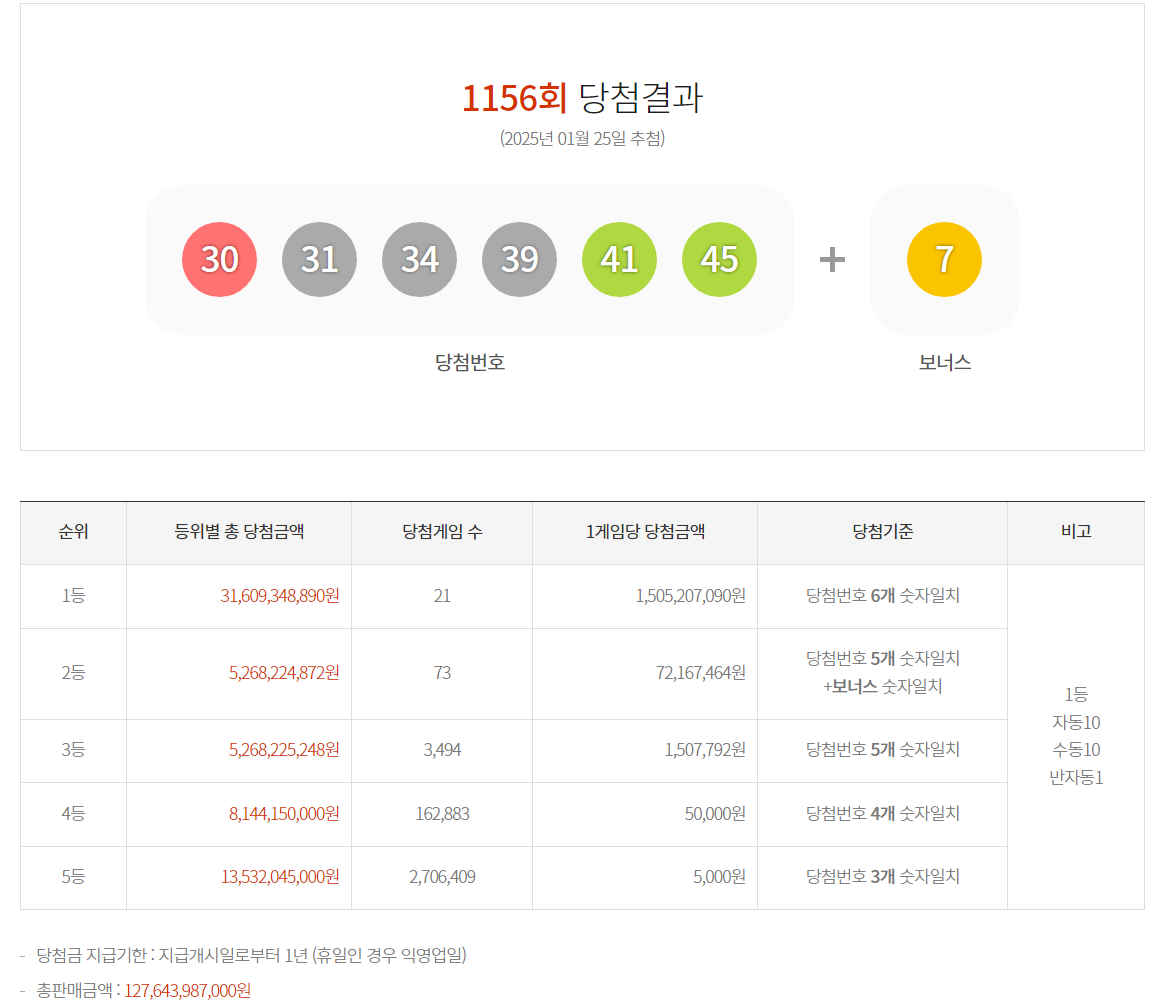Click the total prize '31,609,348,890원'

[279, 596]
